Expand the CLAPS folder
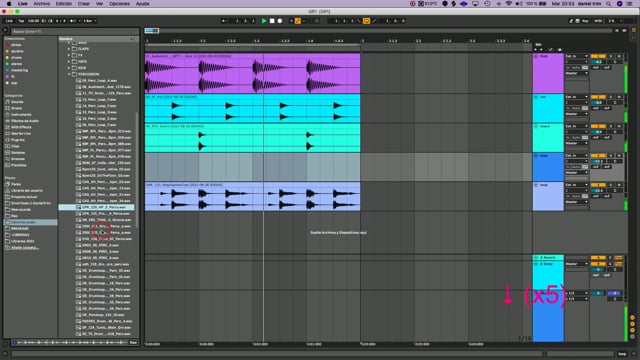This screenshot has width=640, height=360. pos(69,49)
